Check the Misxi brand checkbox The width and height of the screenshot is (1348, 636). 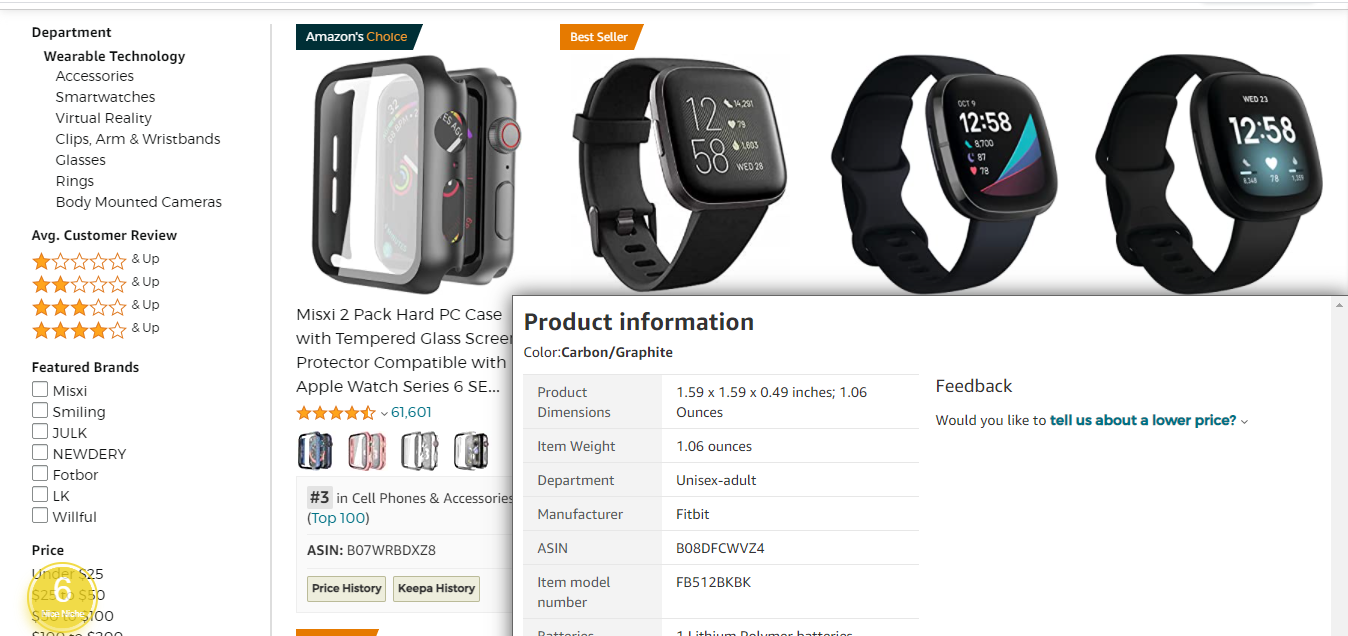pos(40,389)
